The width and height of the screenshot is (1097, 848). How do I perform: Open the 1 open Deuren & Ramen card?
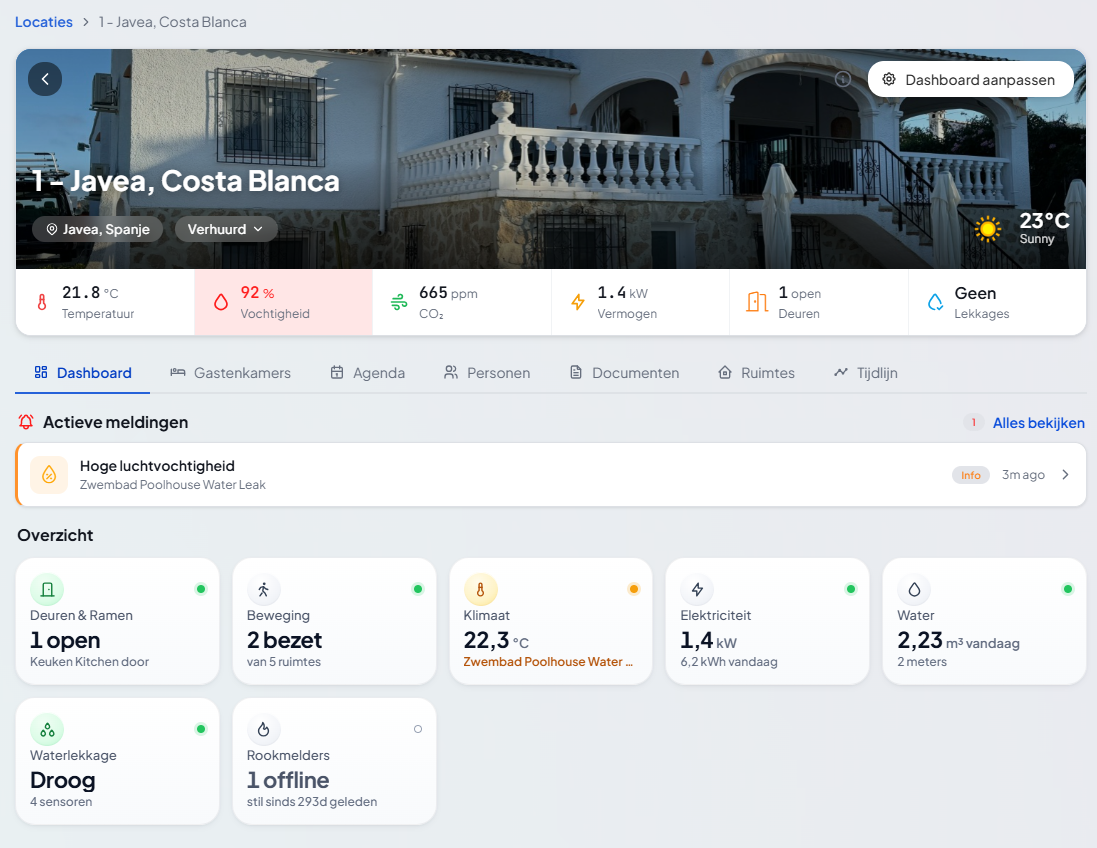click(118, 621)
